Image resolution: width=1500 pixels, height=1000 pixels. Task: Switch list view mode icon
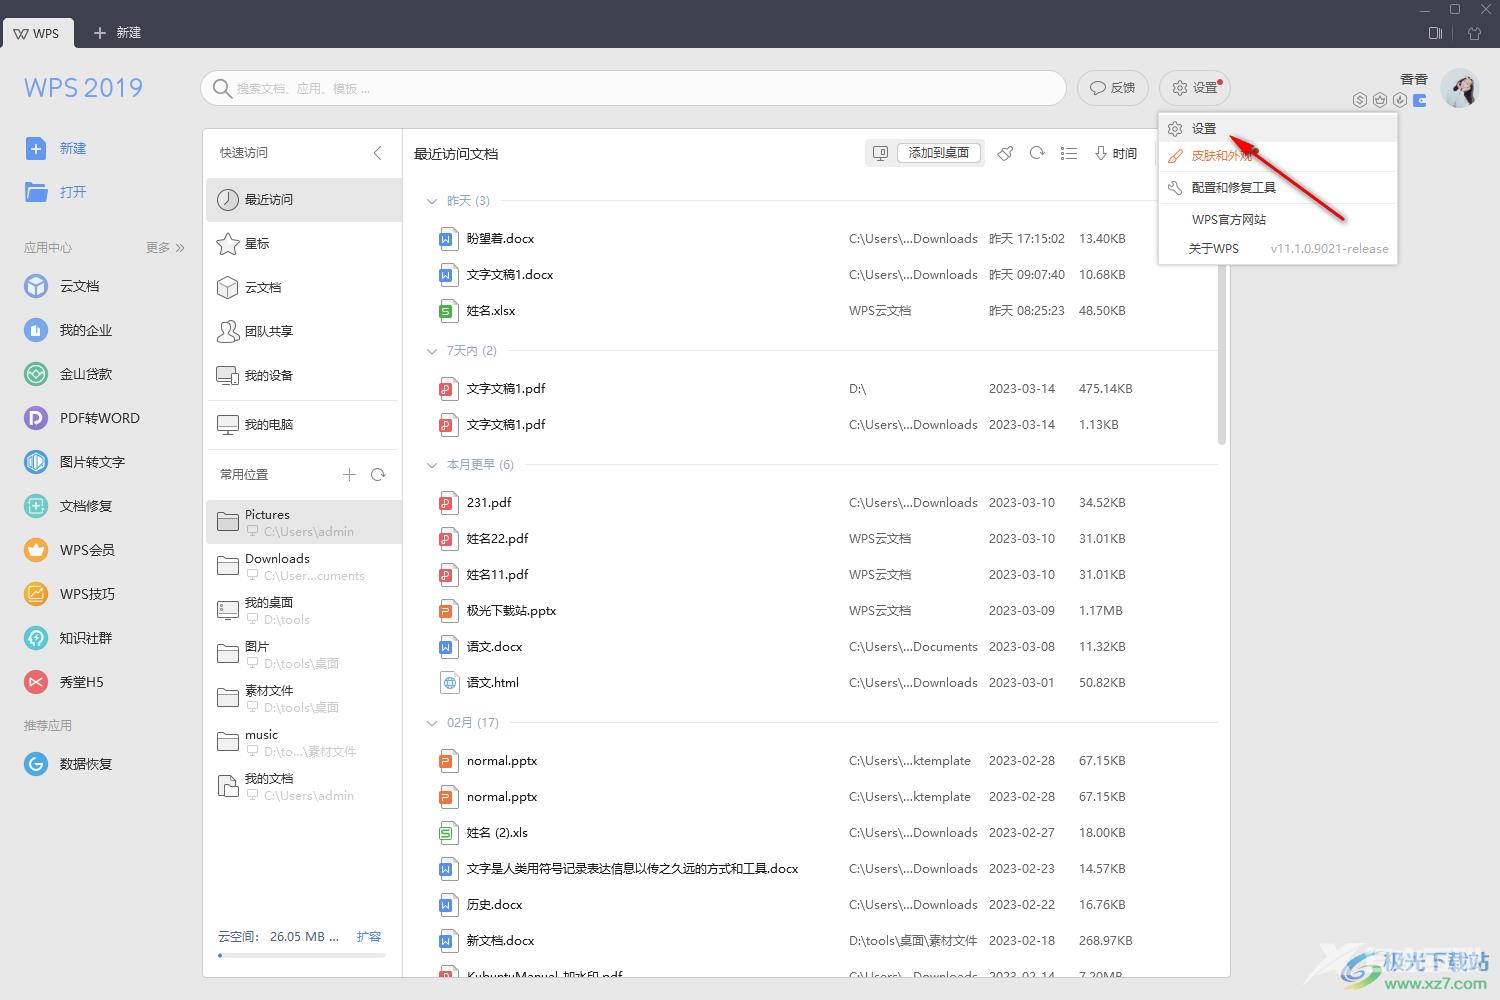click(1069, 153)
